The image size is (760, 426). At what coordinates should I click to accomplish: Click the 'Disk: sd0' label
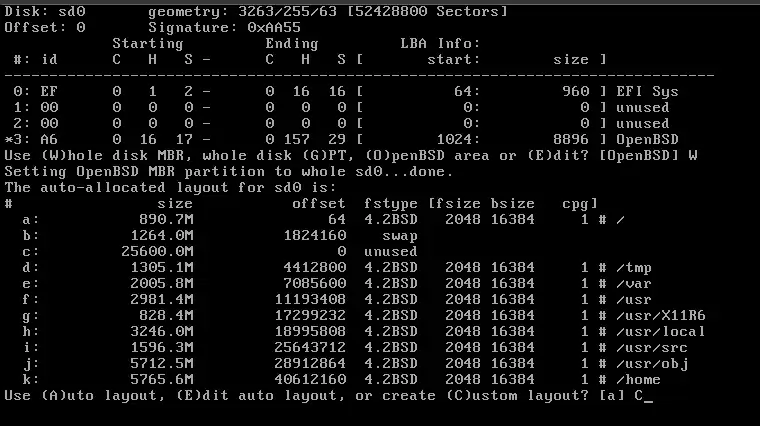tap(45, 11)
